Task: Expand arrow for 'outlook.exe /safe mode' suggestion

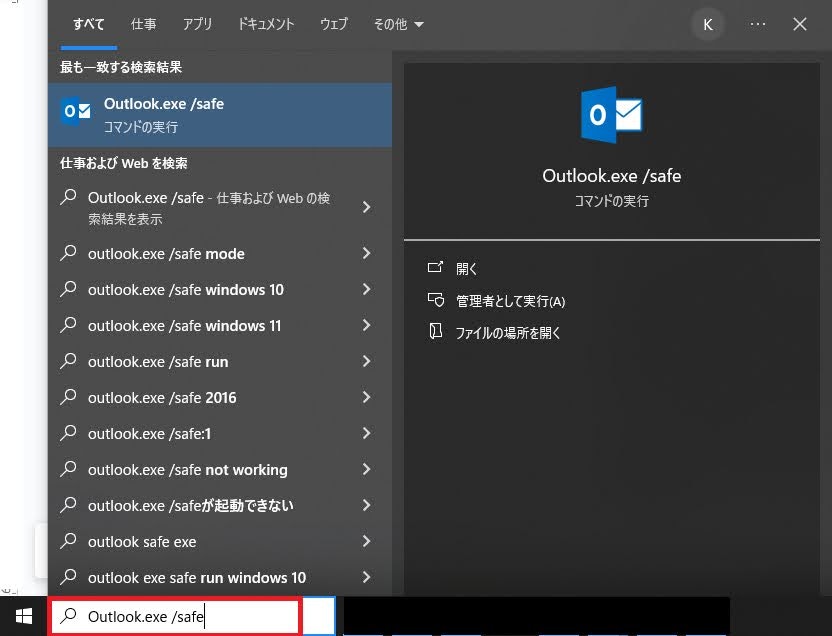Action: (x=366, y=254)
